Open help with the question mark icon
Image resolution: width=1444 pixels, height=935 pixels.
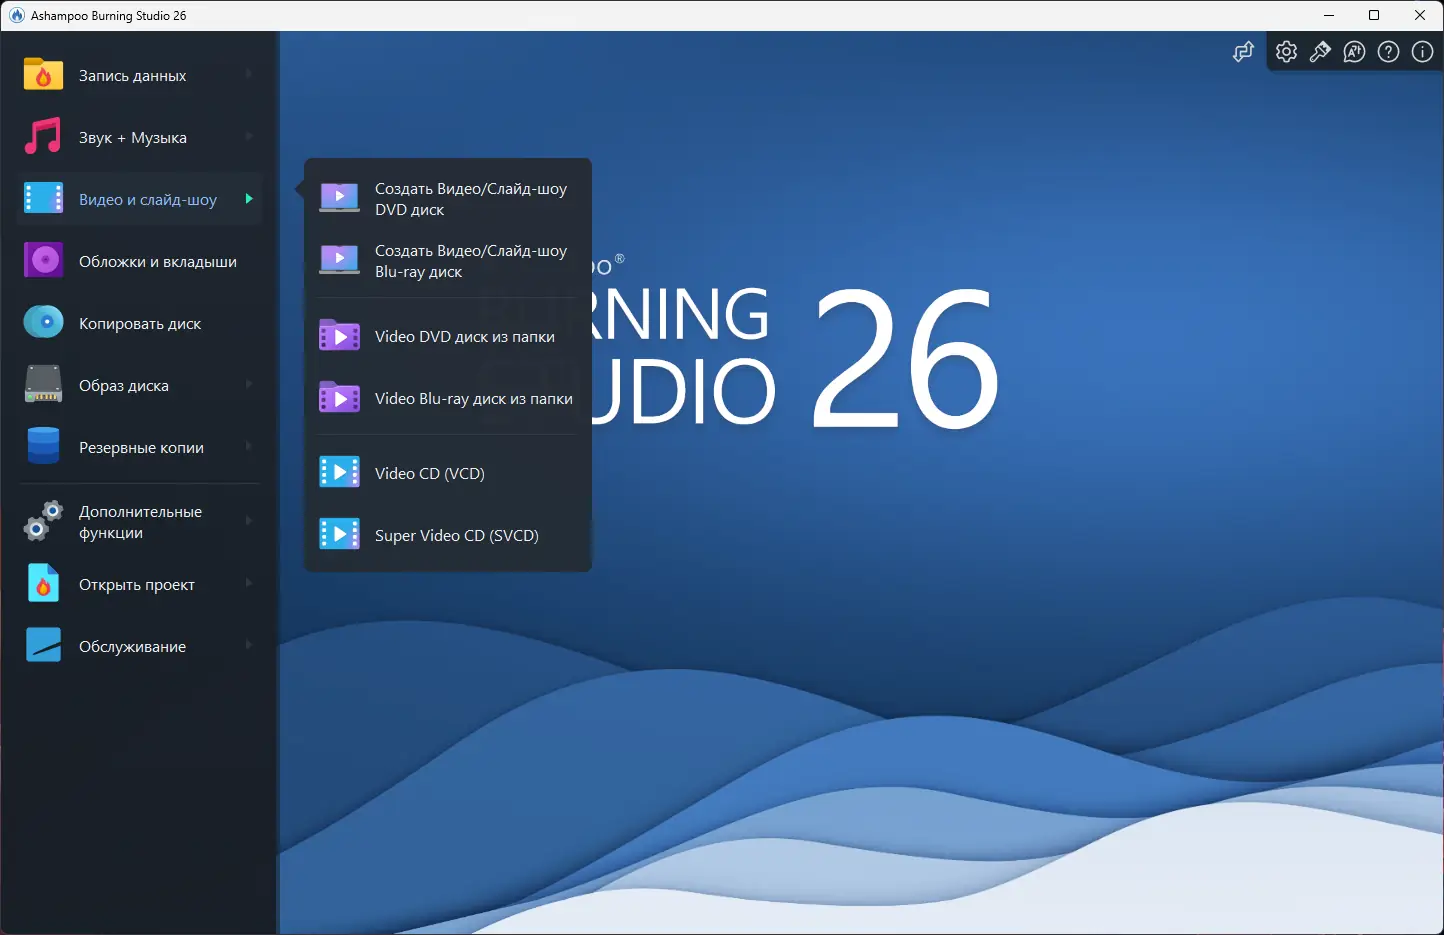click(1388, 52)
